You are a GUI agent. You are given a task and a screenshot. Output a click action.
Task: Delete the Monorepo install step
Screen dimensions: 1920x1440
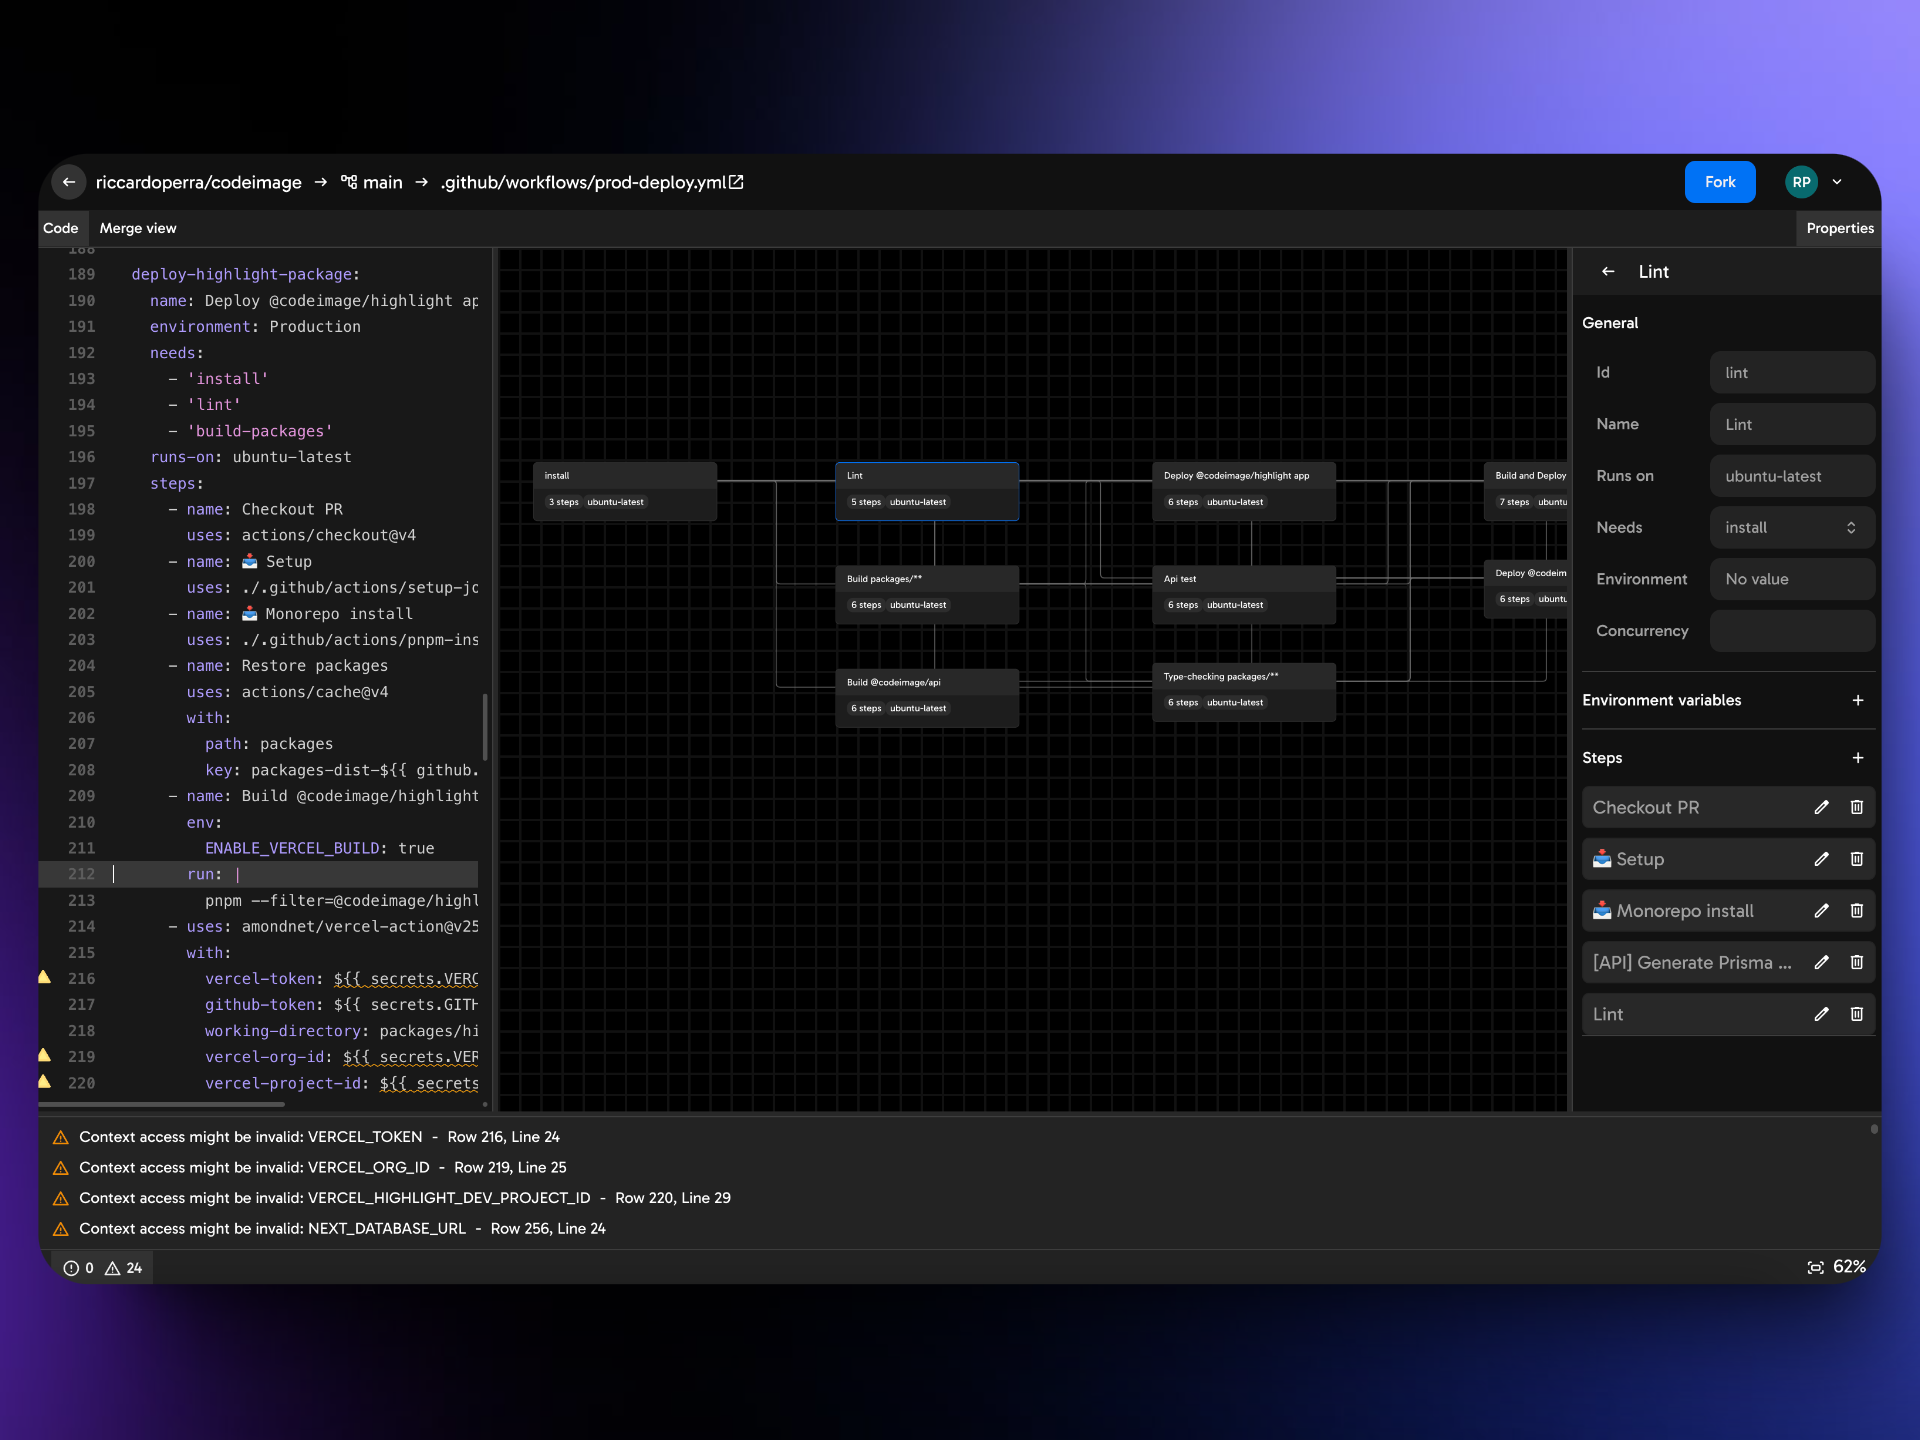point(1857,911)
